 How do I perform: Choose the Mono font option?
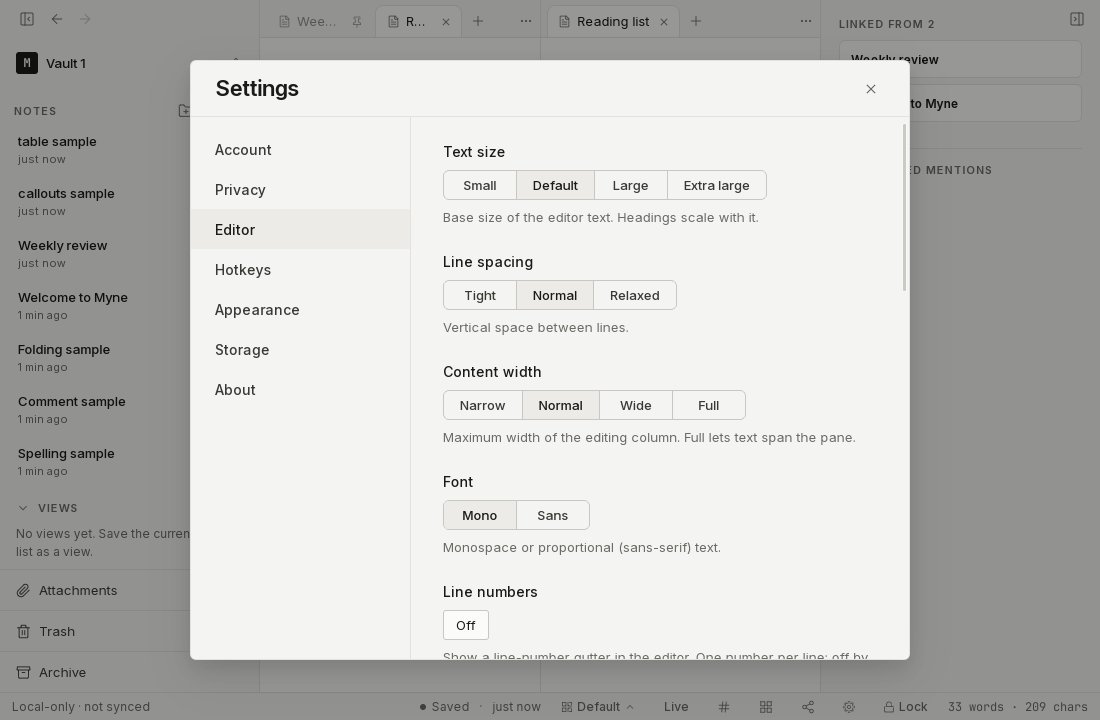coord(480,515)
